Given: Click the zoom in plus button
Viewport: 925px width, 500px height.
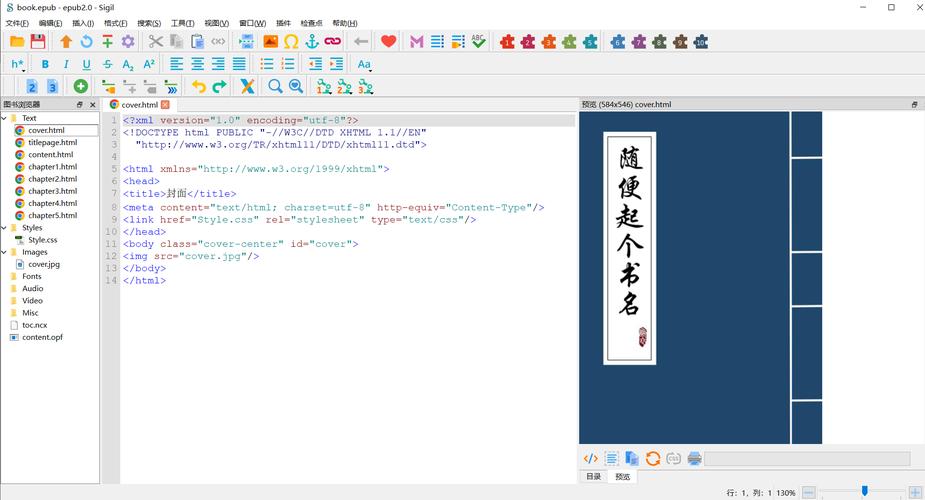Looking at the screenshot, I should 915,492.
